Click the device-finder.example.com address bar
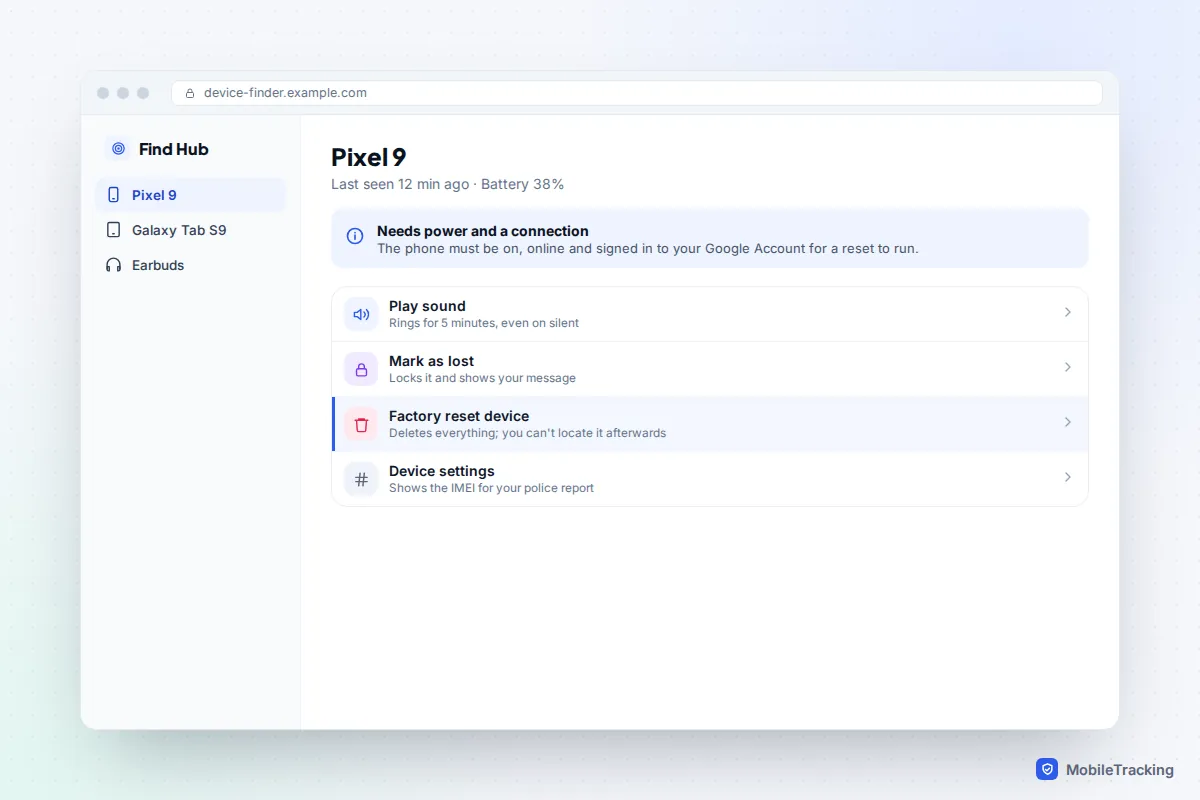 [x=637, y=93]
